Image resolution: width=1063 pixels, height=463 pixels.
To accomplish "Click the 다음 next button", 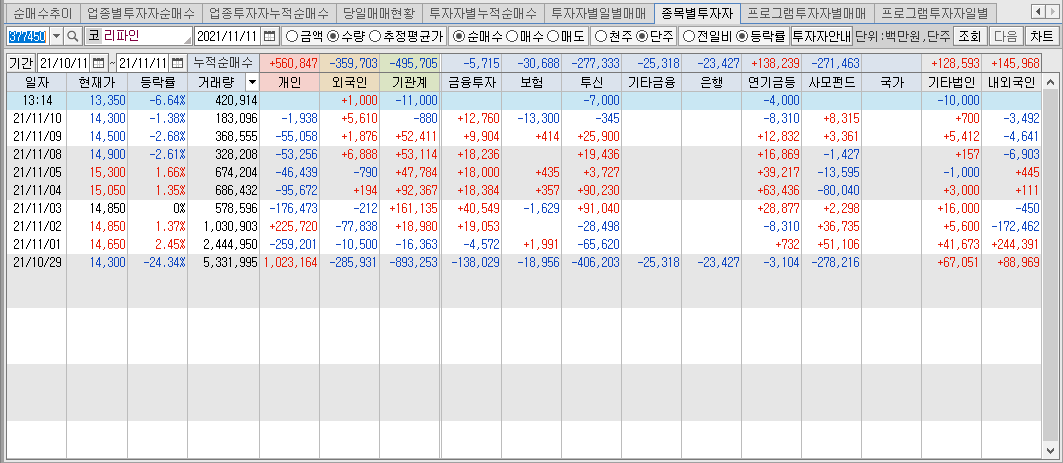I will pos(1005,36).
